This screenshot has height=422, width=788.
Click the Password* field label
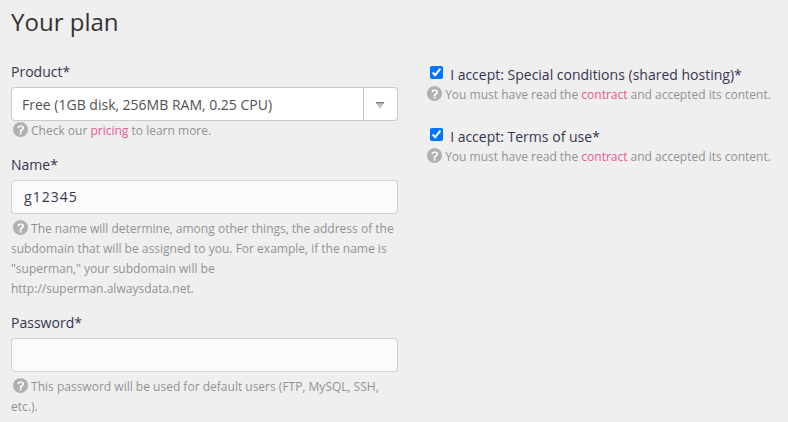pos(46,323)
